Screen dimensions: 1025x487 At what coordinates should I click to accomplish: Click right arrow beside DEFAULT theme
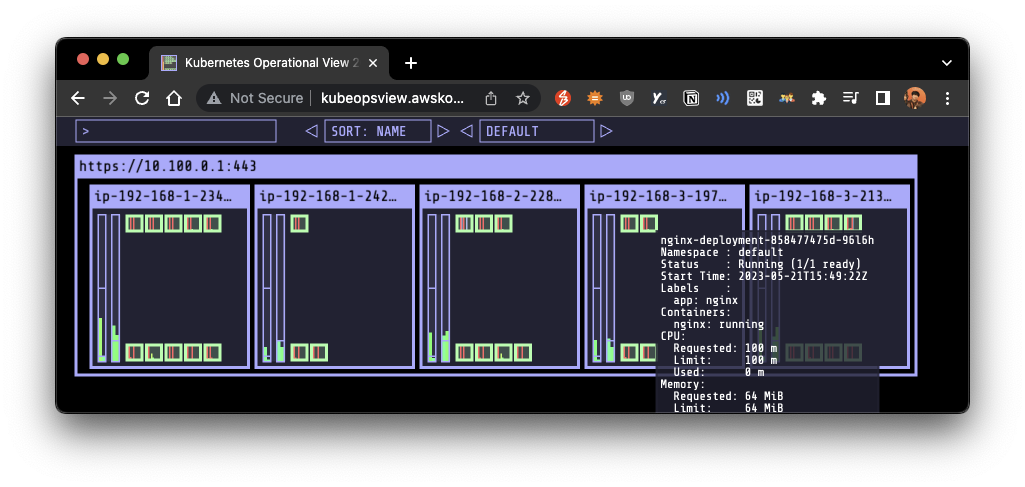coord(607,131)
